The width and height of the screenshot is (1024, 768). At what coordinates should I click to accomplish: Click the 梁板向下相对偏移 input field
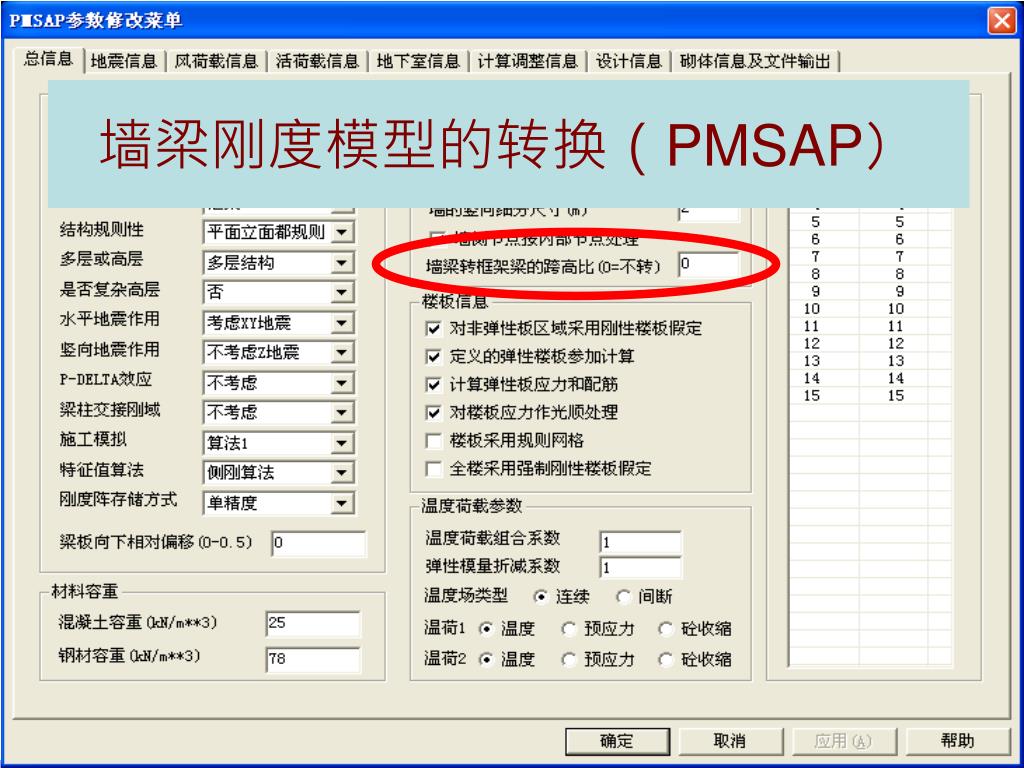pos(319,543)
